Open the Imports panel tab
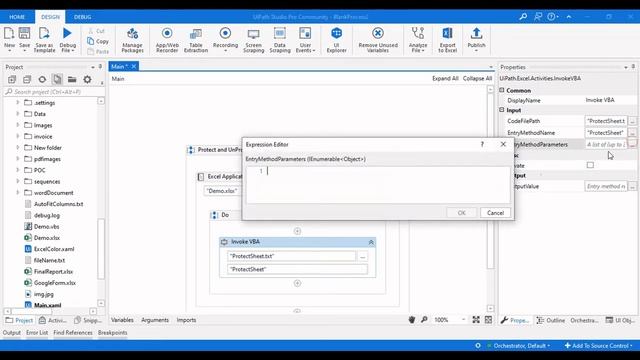The image size is (640, 360). pyautogui.click(x=186, y=320)
